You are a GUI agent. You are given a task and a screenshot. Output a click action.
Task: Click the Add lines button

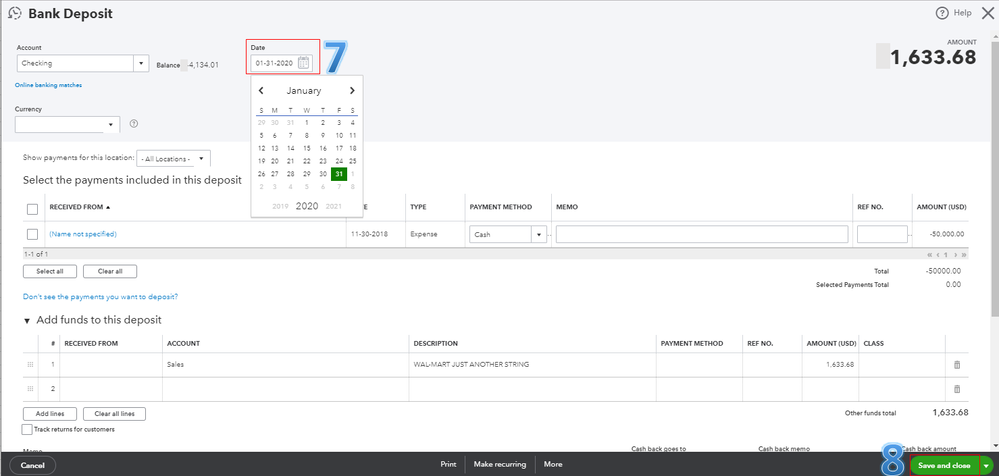coord(50,414)
